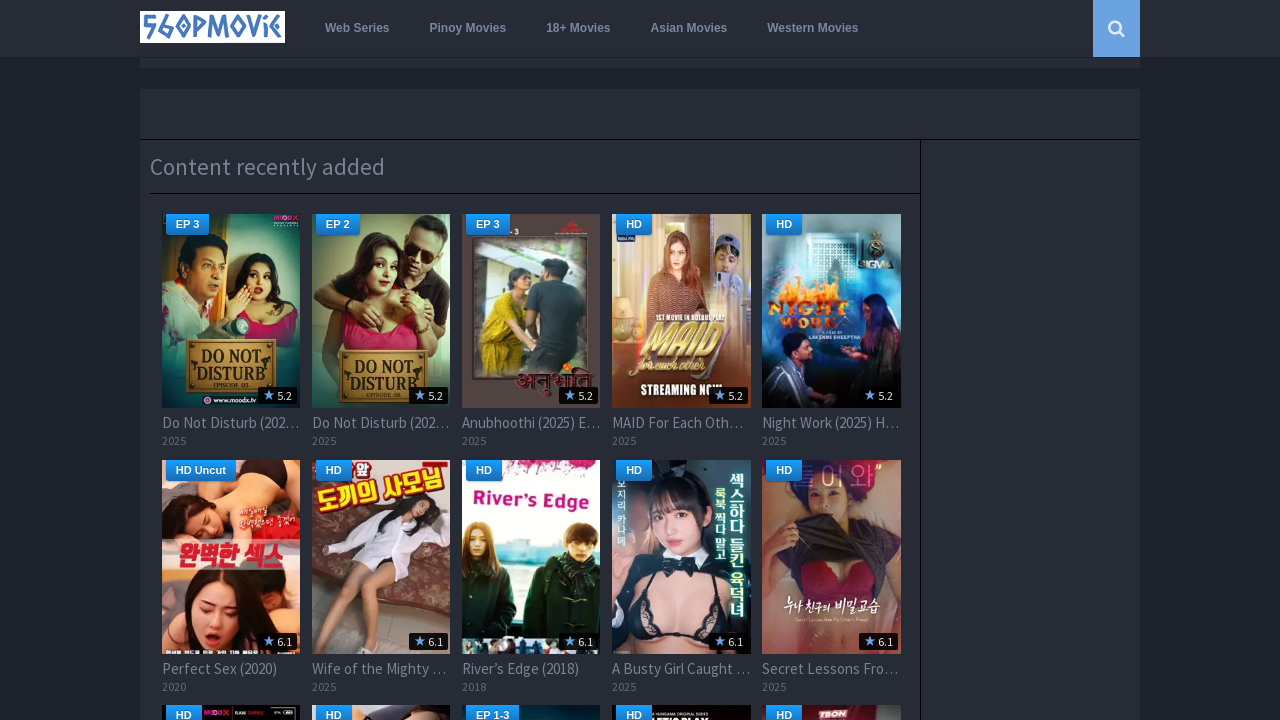
Task: Open the A Busty Girl Caught poster
Action: point(681,557)
